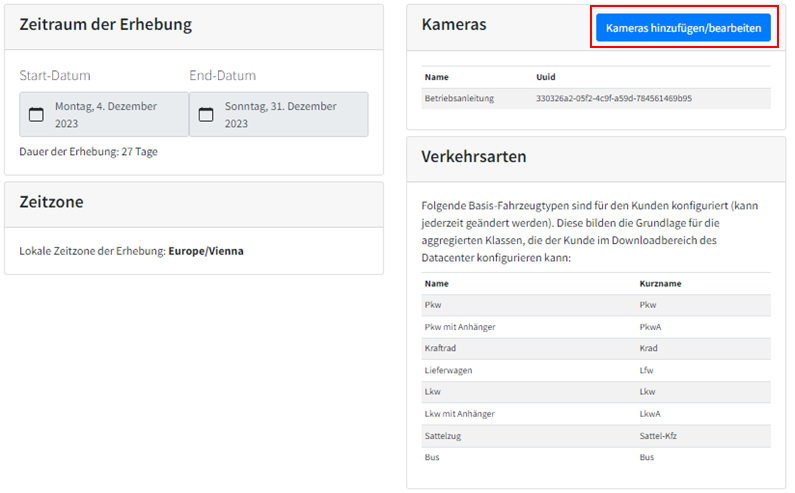795x493 pixels.
Task: Click the short name PkwA
Action: click(650, 327)
